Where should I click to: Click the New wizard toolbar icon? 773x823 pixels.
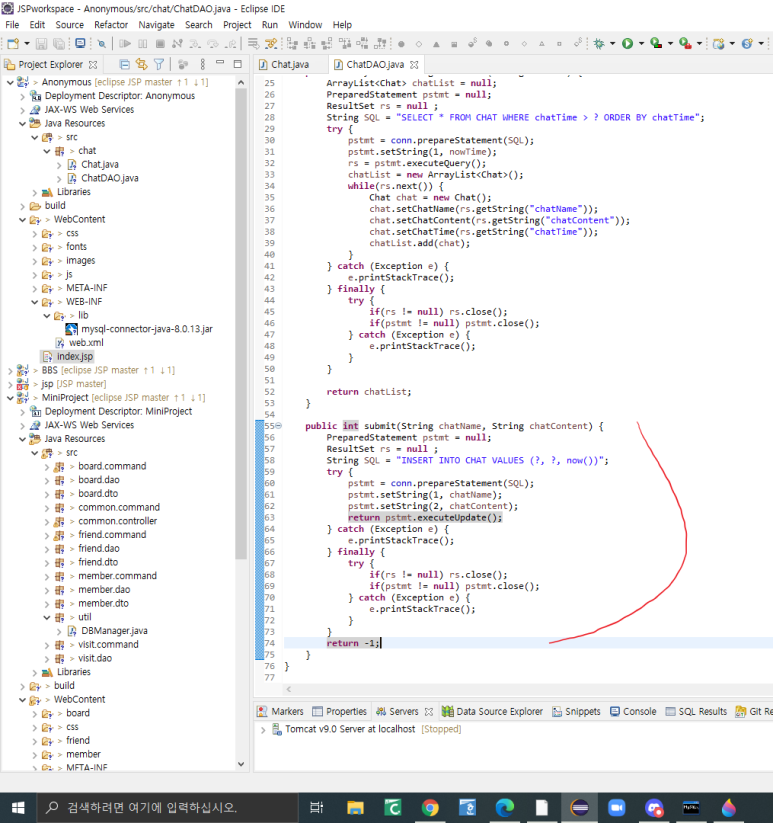click(x=13, y=44)
